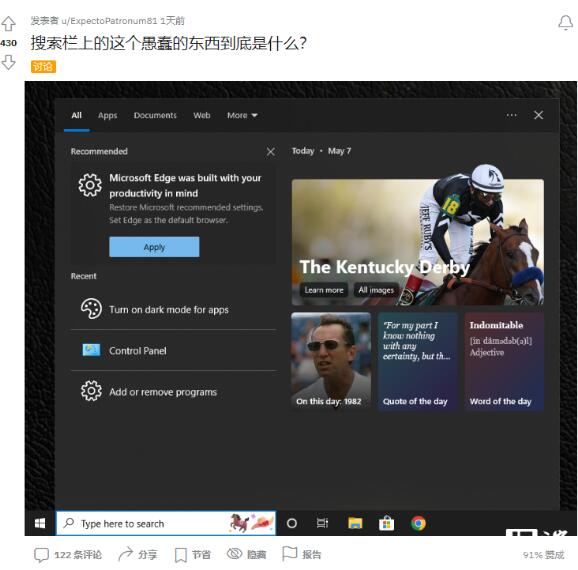The height and width of the screenshot is (570, 578).
Task: Click the Windows Start button
Action: [x=40, y=523]
